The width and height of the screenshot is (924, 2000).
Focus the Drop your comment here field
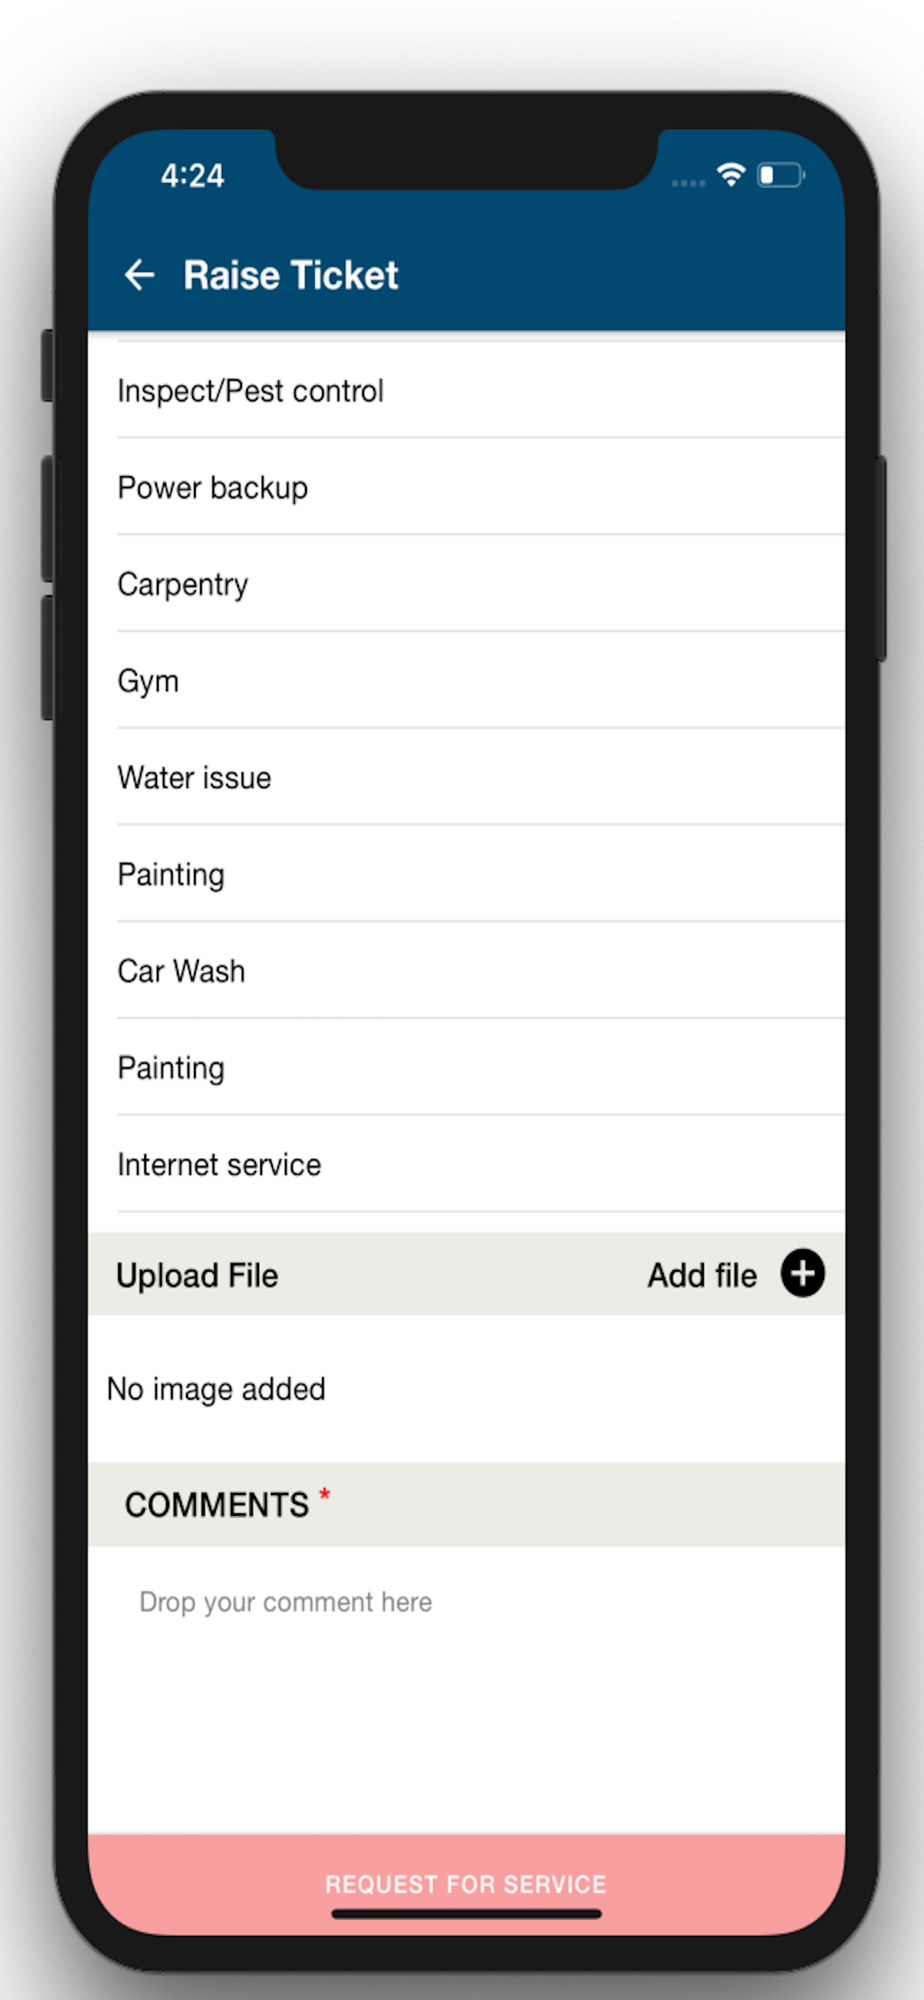click(x=466, y=1690)
